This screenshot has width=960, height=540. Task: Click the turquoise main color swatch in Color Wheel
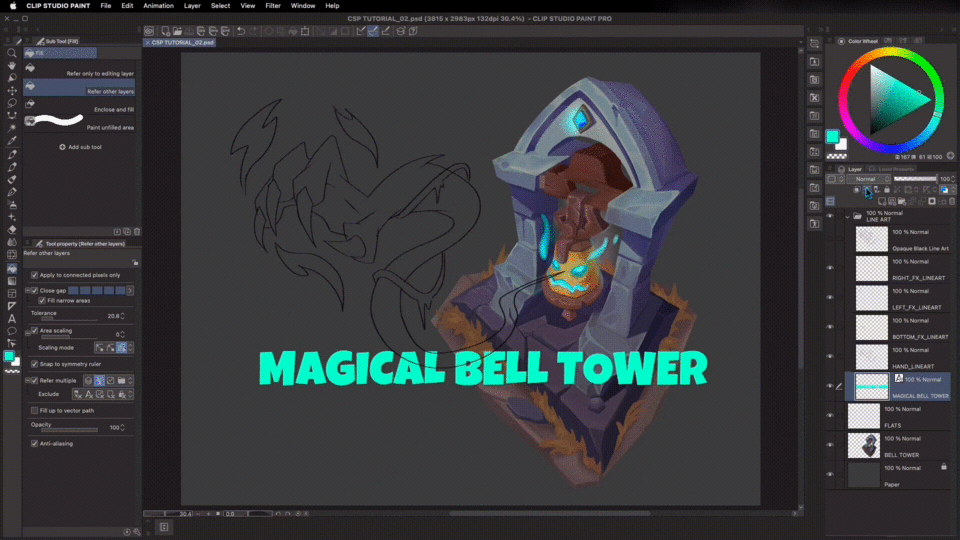(x=832, y=137)
